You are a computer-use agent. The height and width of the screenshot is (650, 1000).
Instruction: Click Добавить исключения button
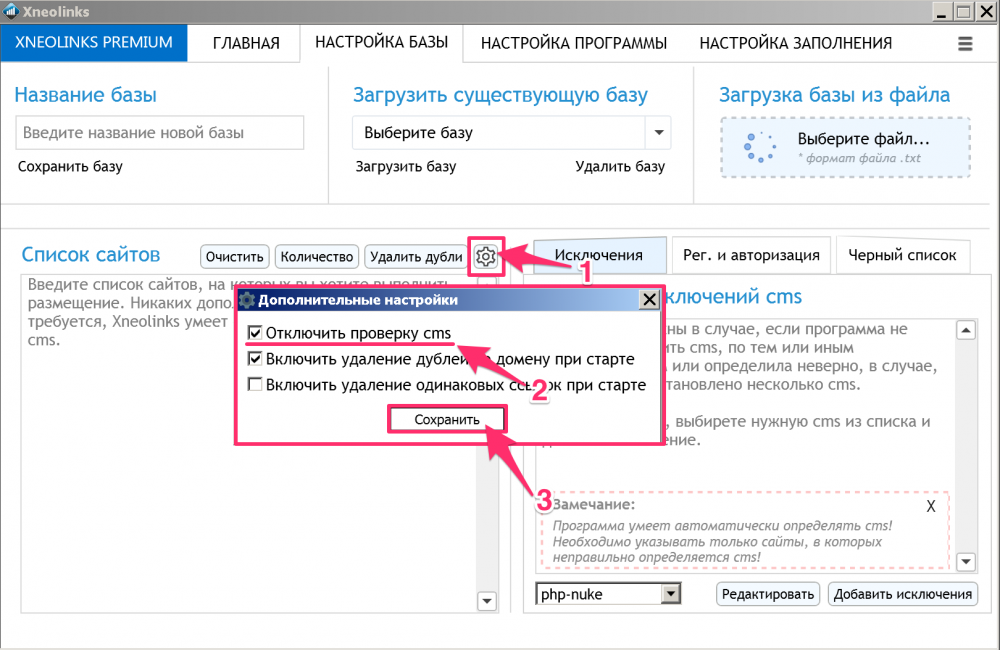pos(902,594)
